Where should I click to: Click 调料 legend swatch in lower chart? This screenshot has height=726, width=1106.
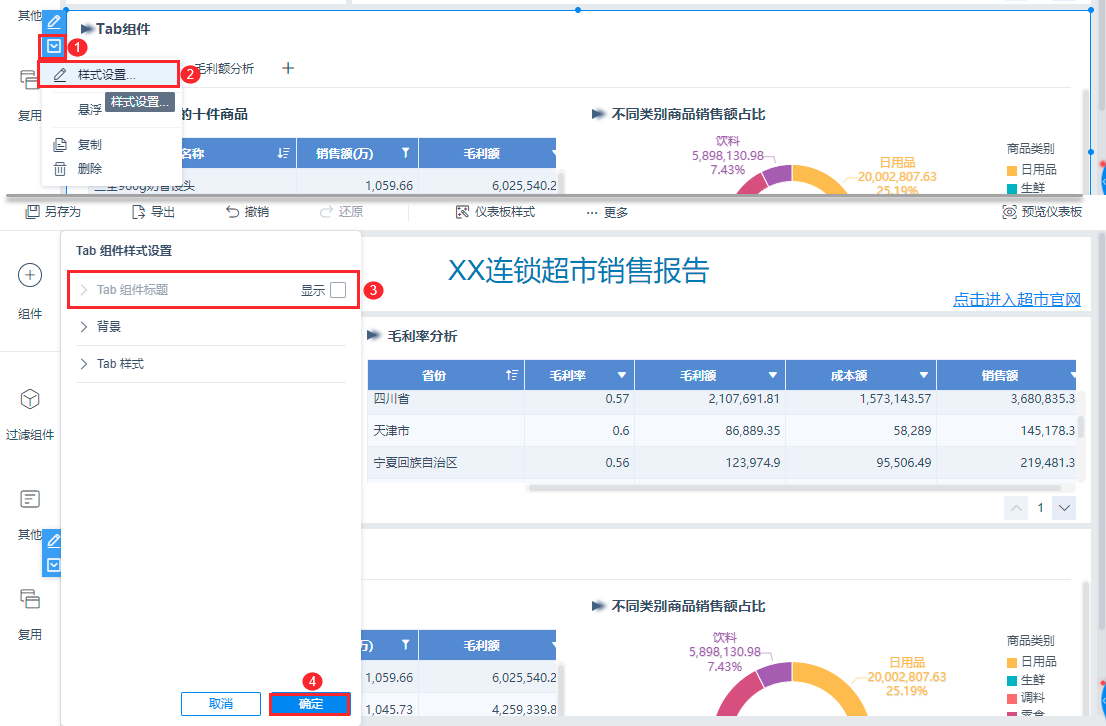(x=1011, y=698)
